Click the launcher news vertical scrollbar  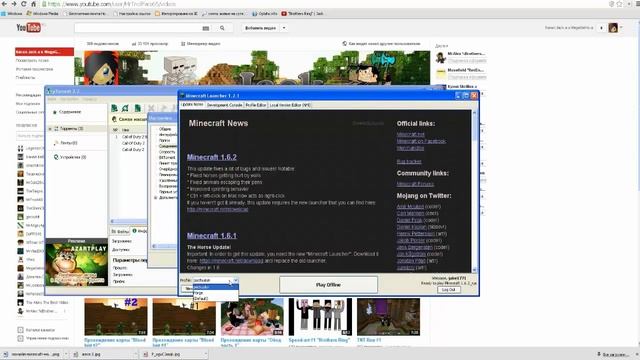coord(474,191)
